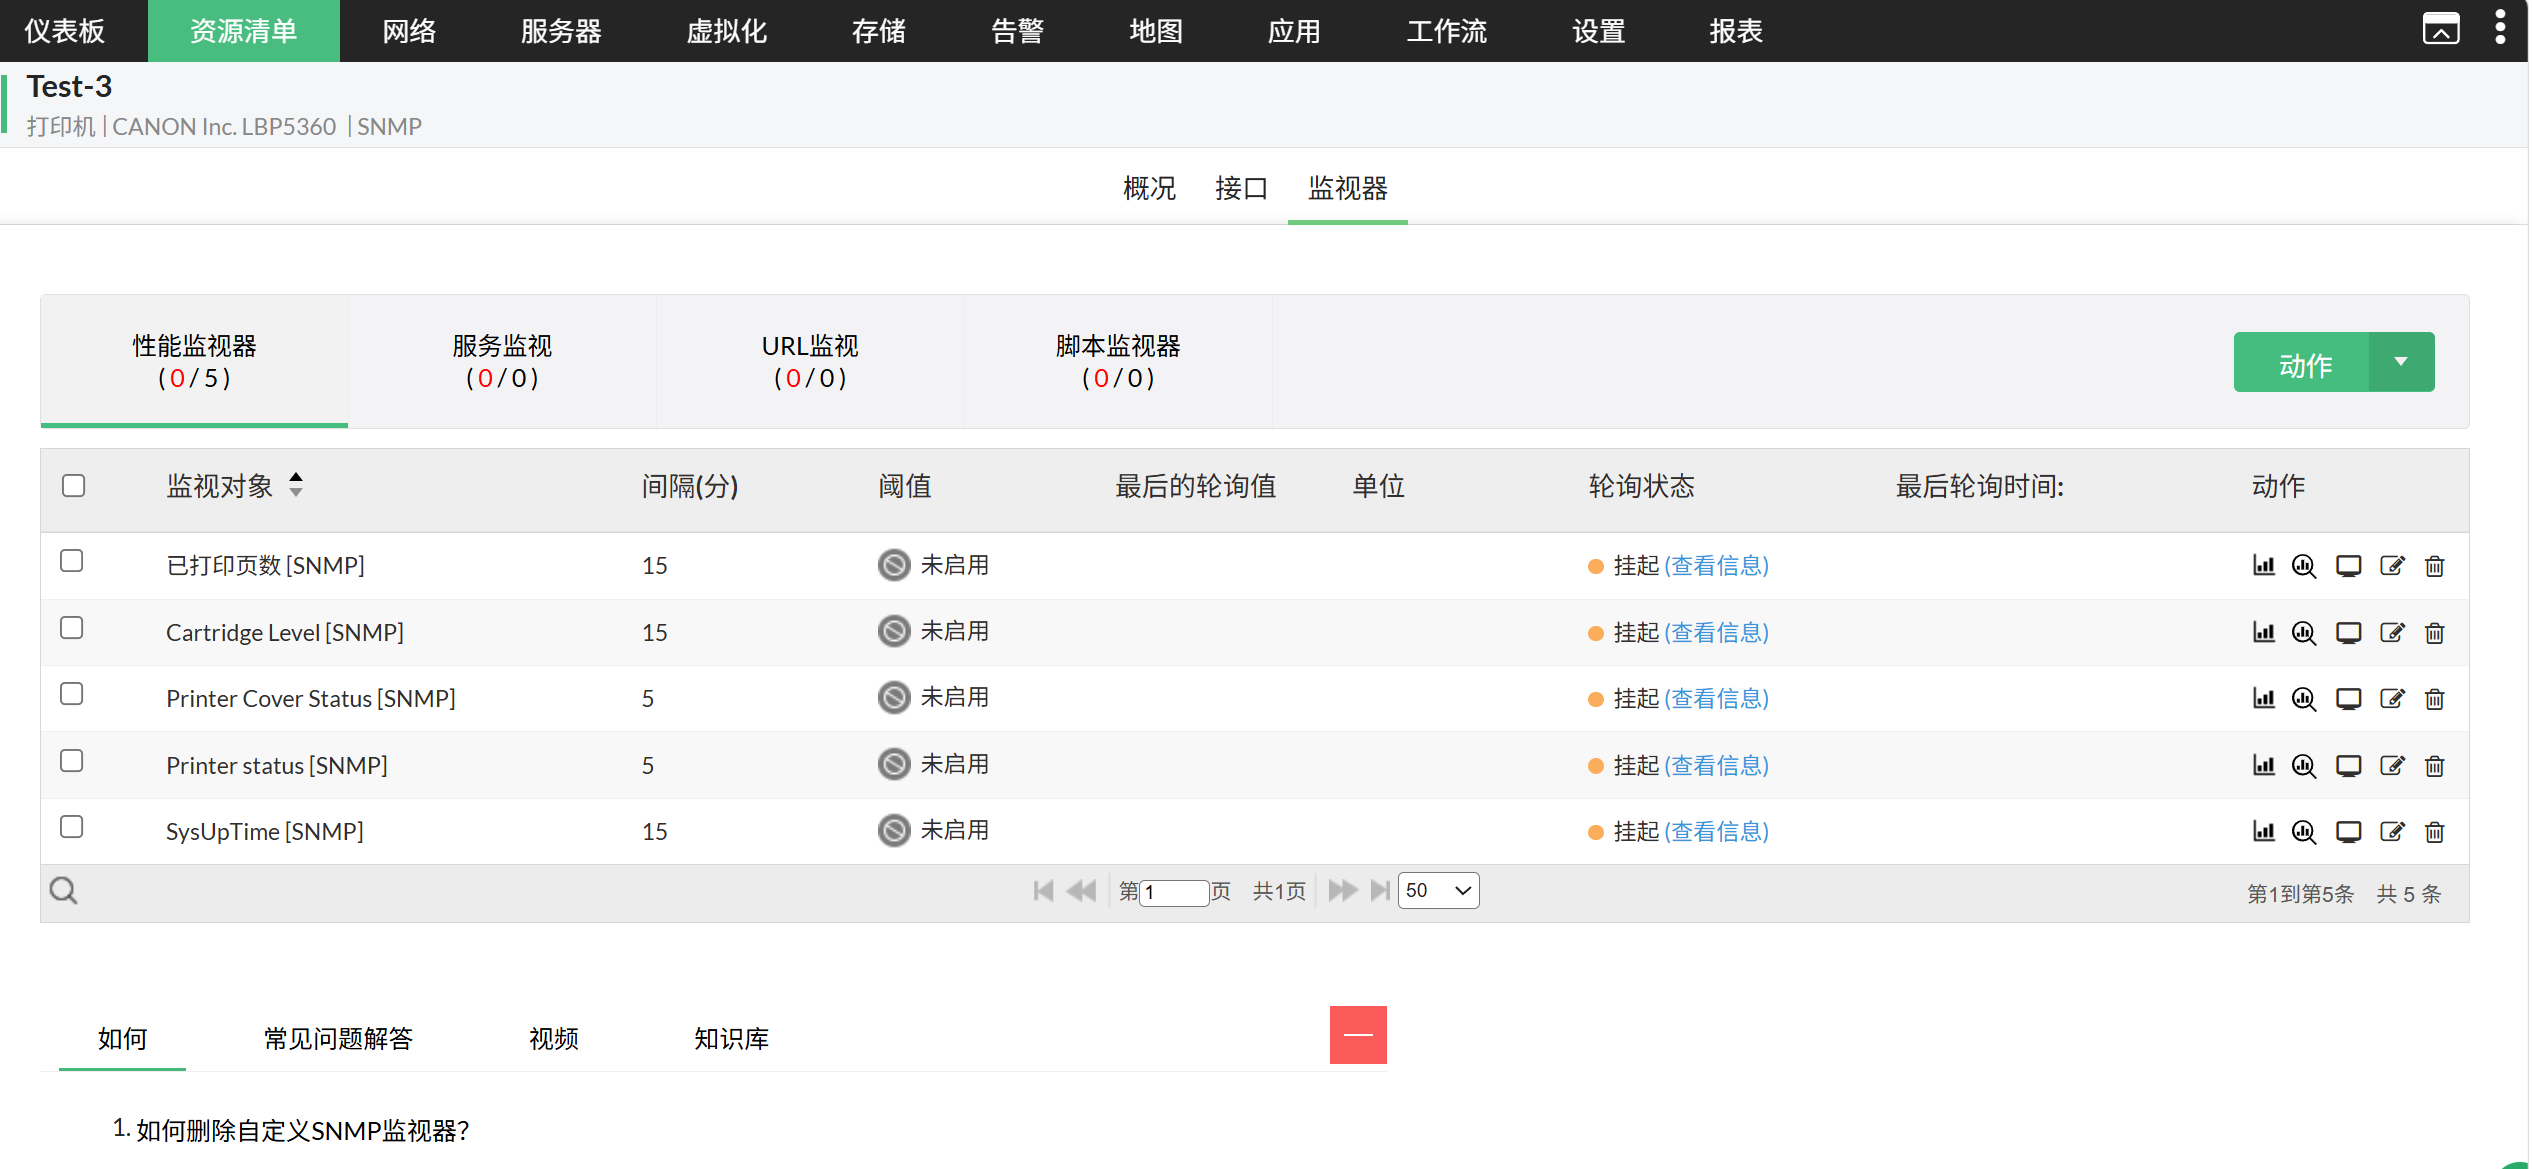Switch to the 接口 tab
2532x1169 pixels.
click(1241, 188)
